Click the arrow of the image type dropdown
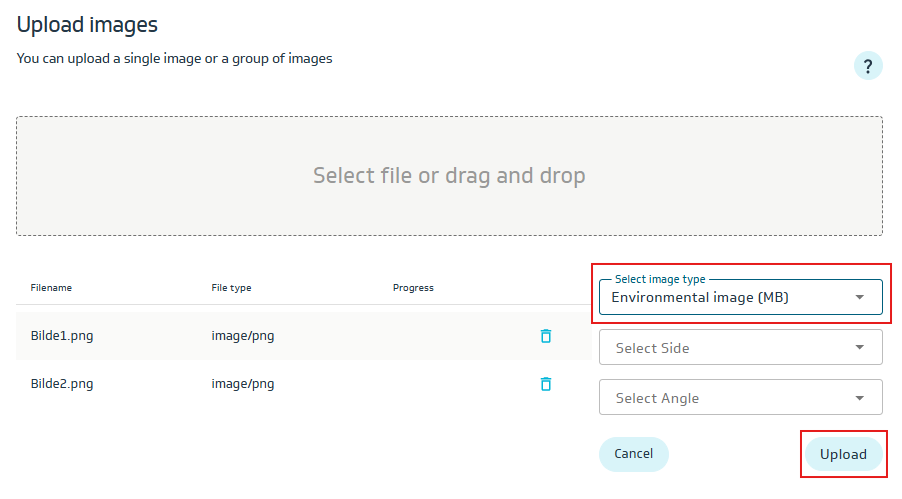The height and width of the screenshot is (499, 902). click(859, 297)
